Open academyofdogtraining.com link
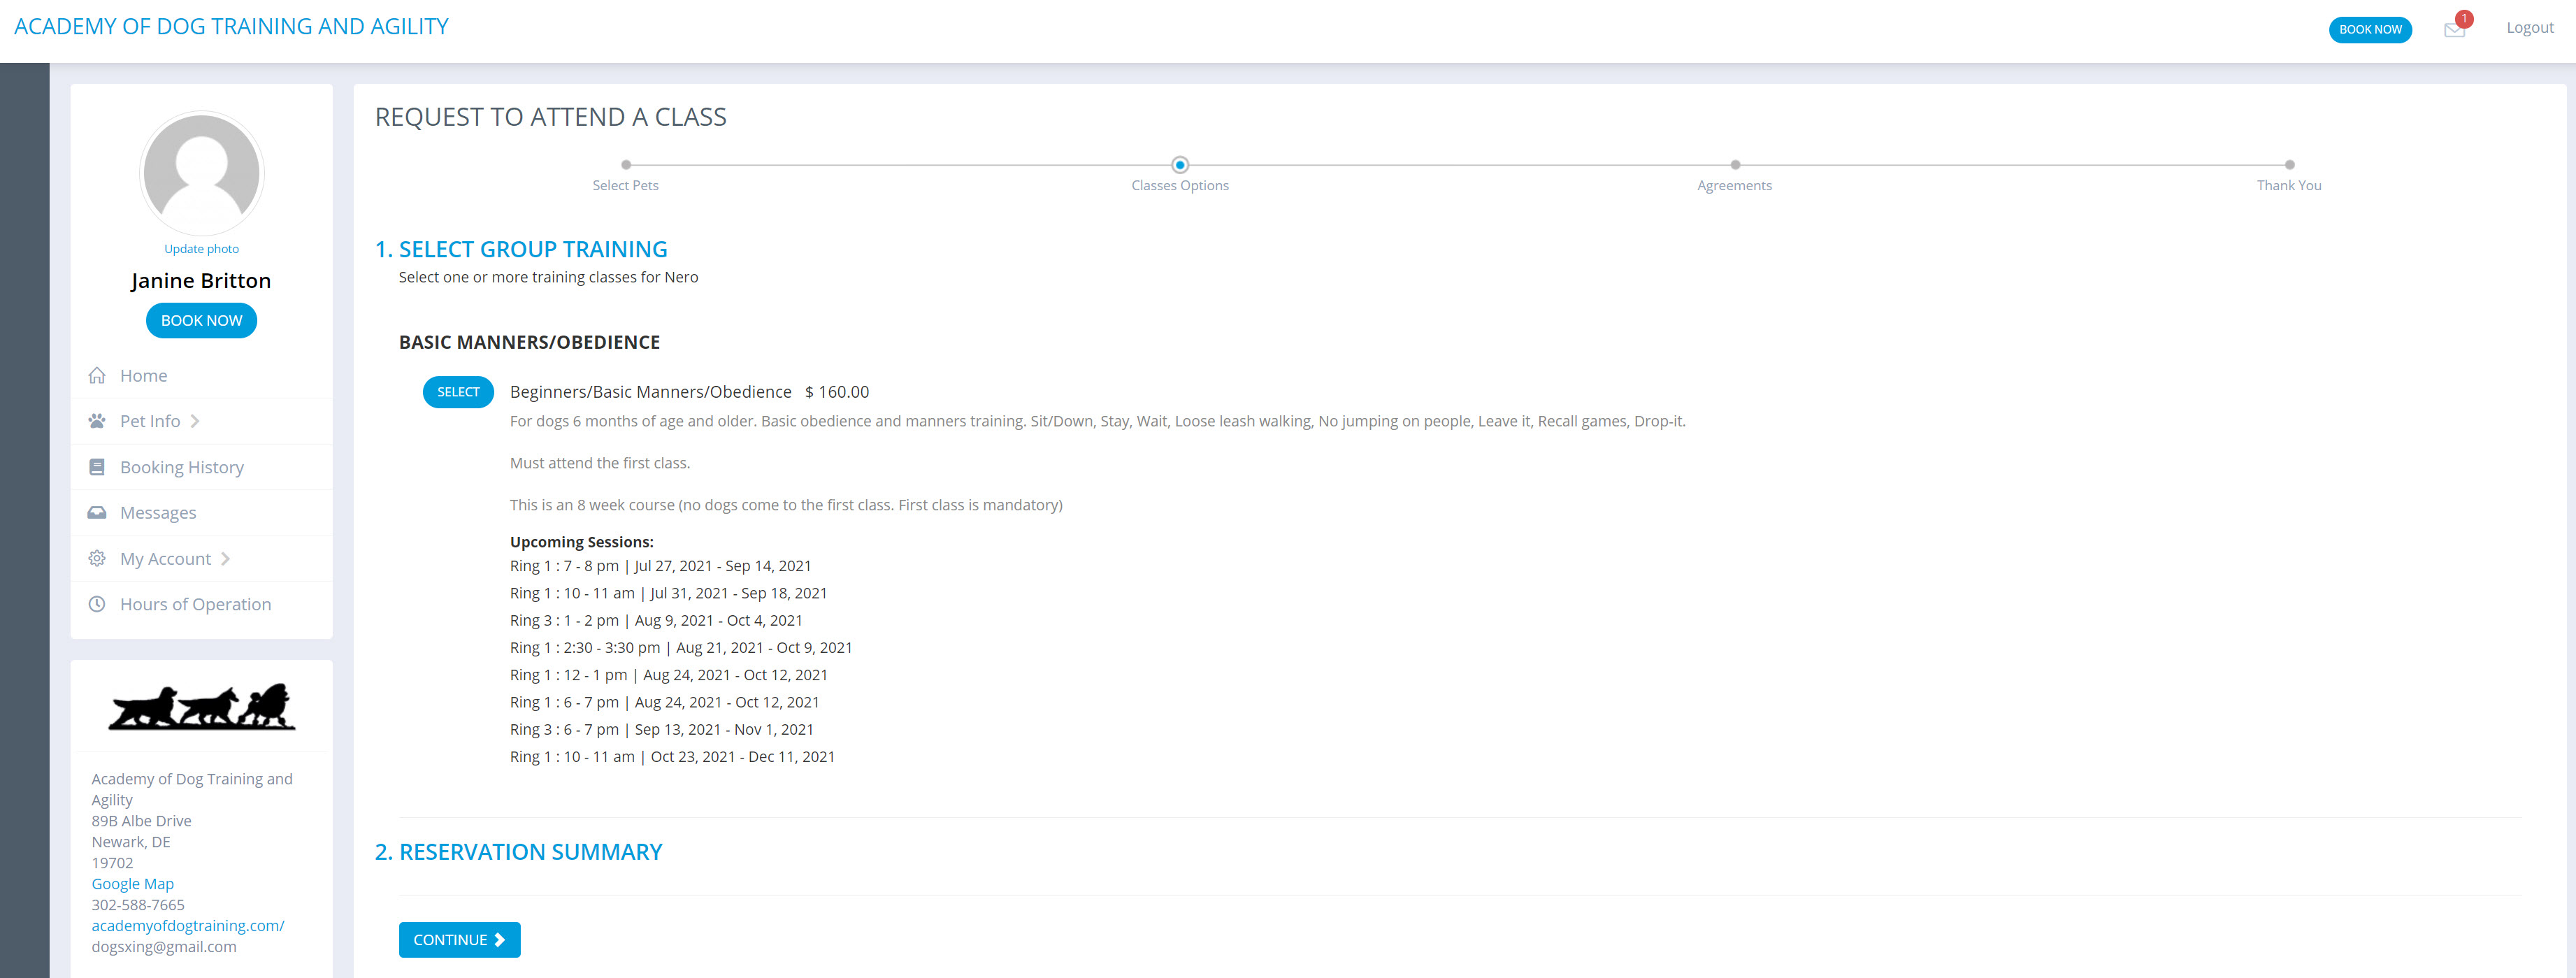The image size is (2576, 978). [188, 926]
